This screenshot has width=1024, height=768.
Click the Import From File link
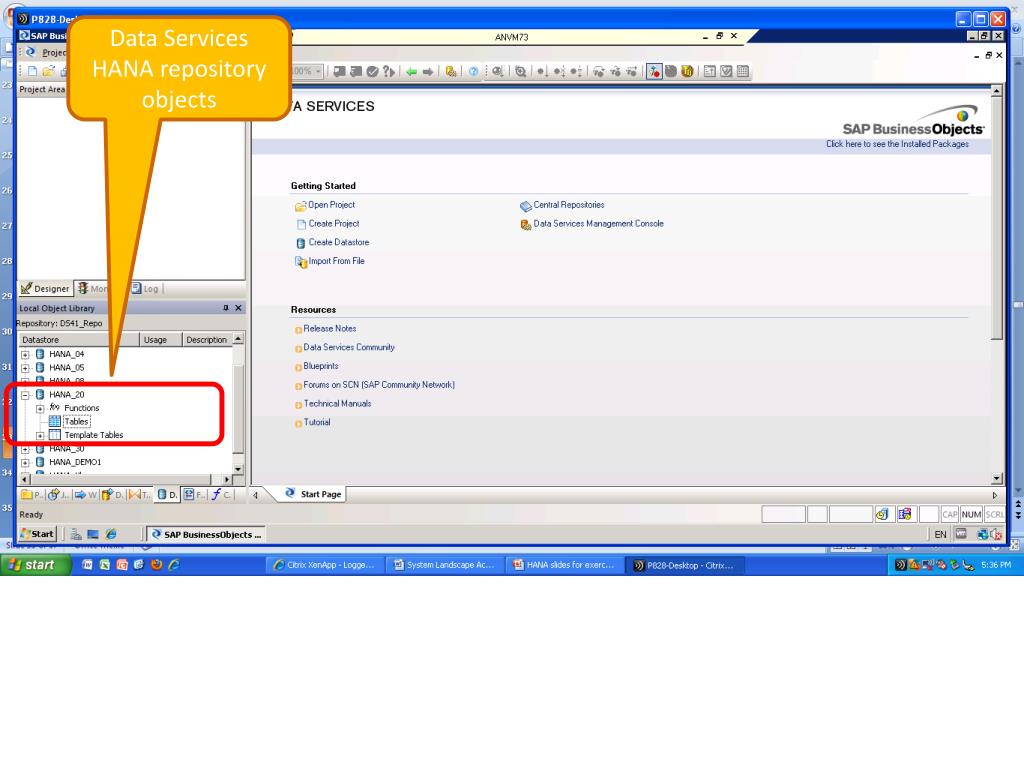(x=336, y=261)
